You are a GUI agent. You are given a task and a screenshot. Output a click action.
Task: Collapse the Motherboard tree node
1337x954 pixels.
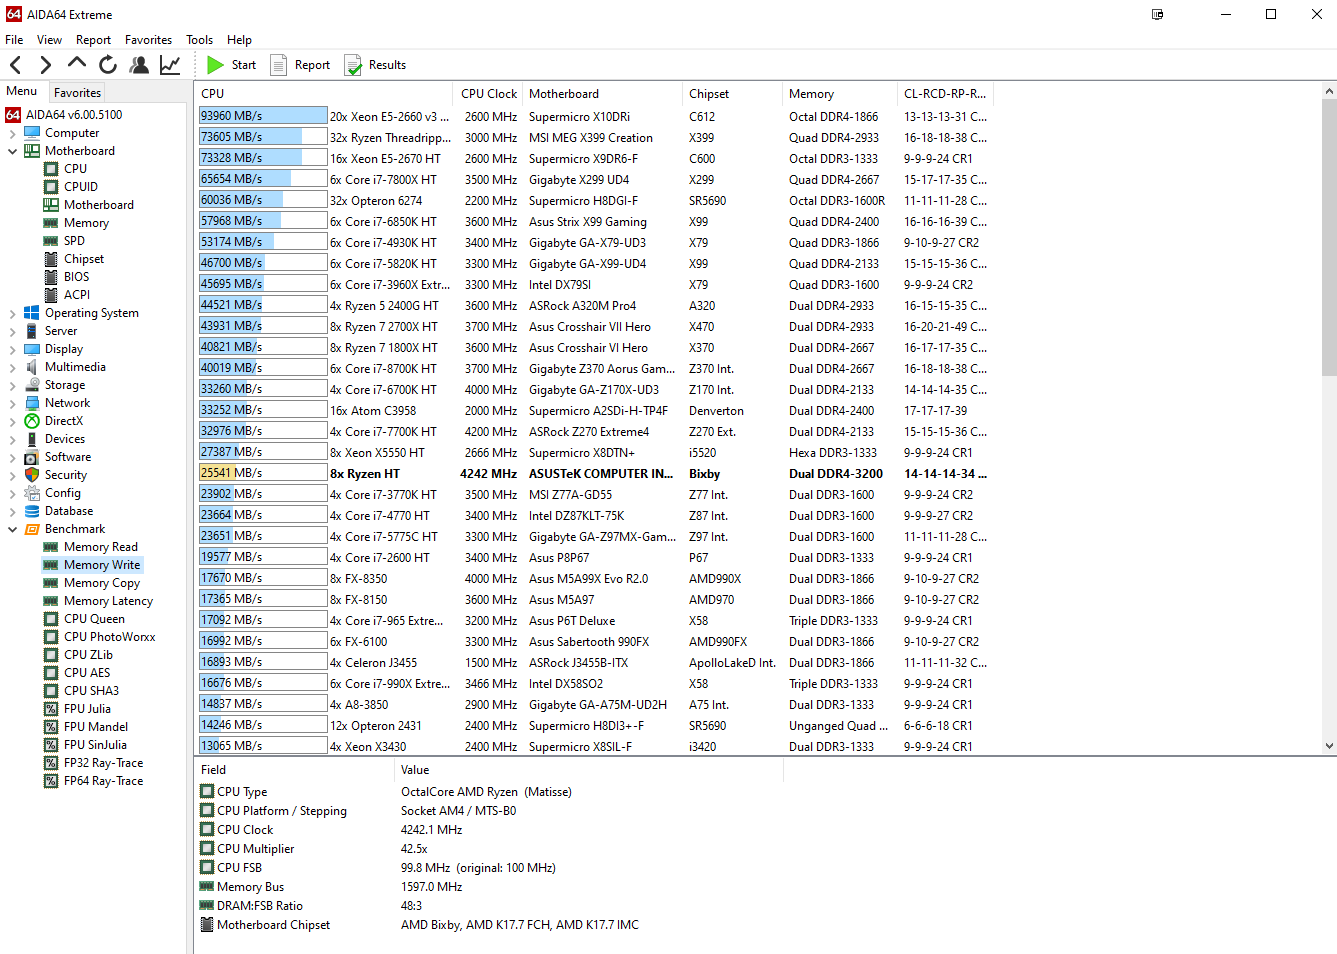pyautogui.click(x=12, y=151)
